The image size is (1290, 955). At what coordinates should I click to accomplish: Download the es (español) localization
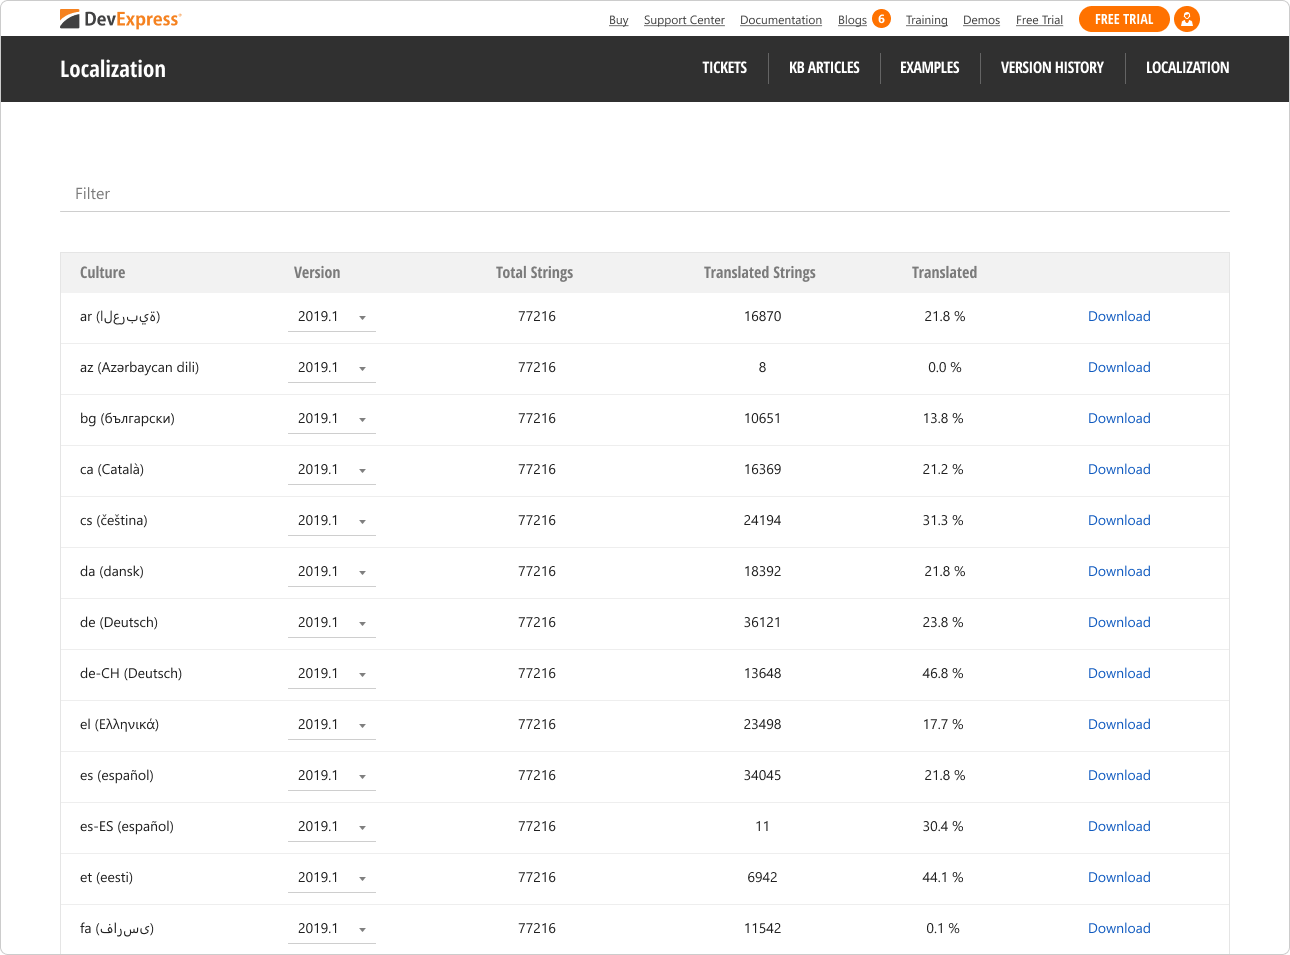(1119, 776)
